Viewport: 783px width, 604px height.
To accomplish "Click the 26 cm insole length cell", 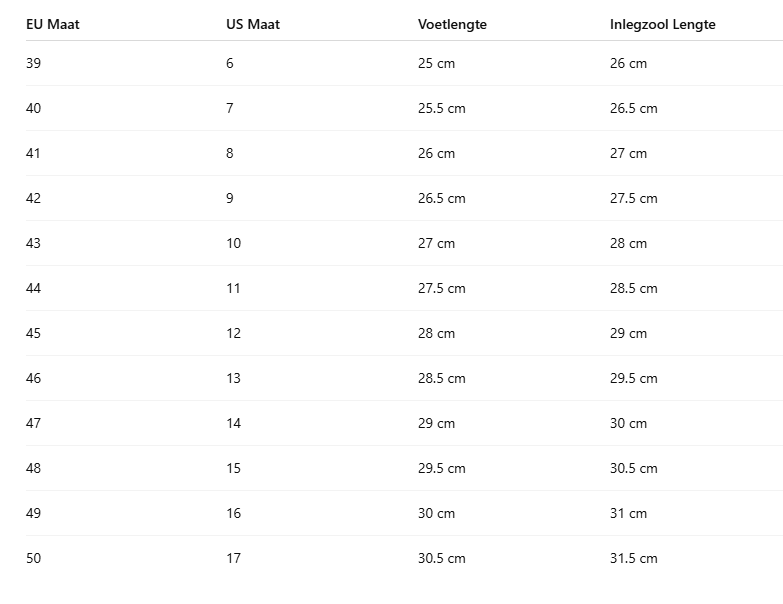I will click(628, 63).
